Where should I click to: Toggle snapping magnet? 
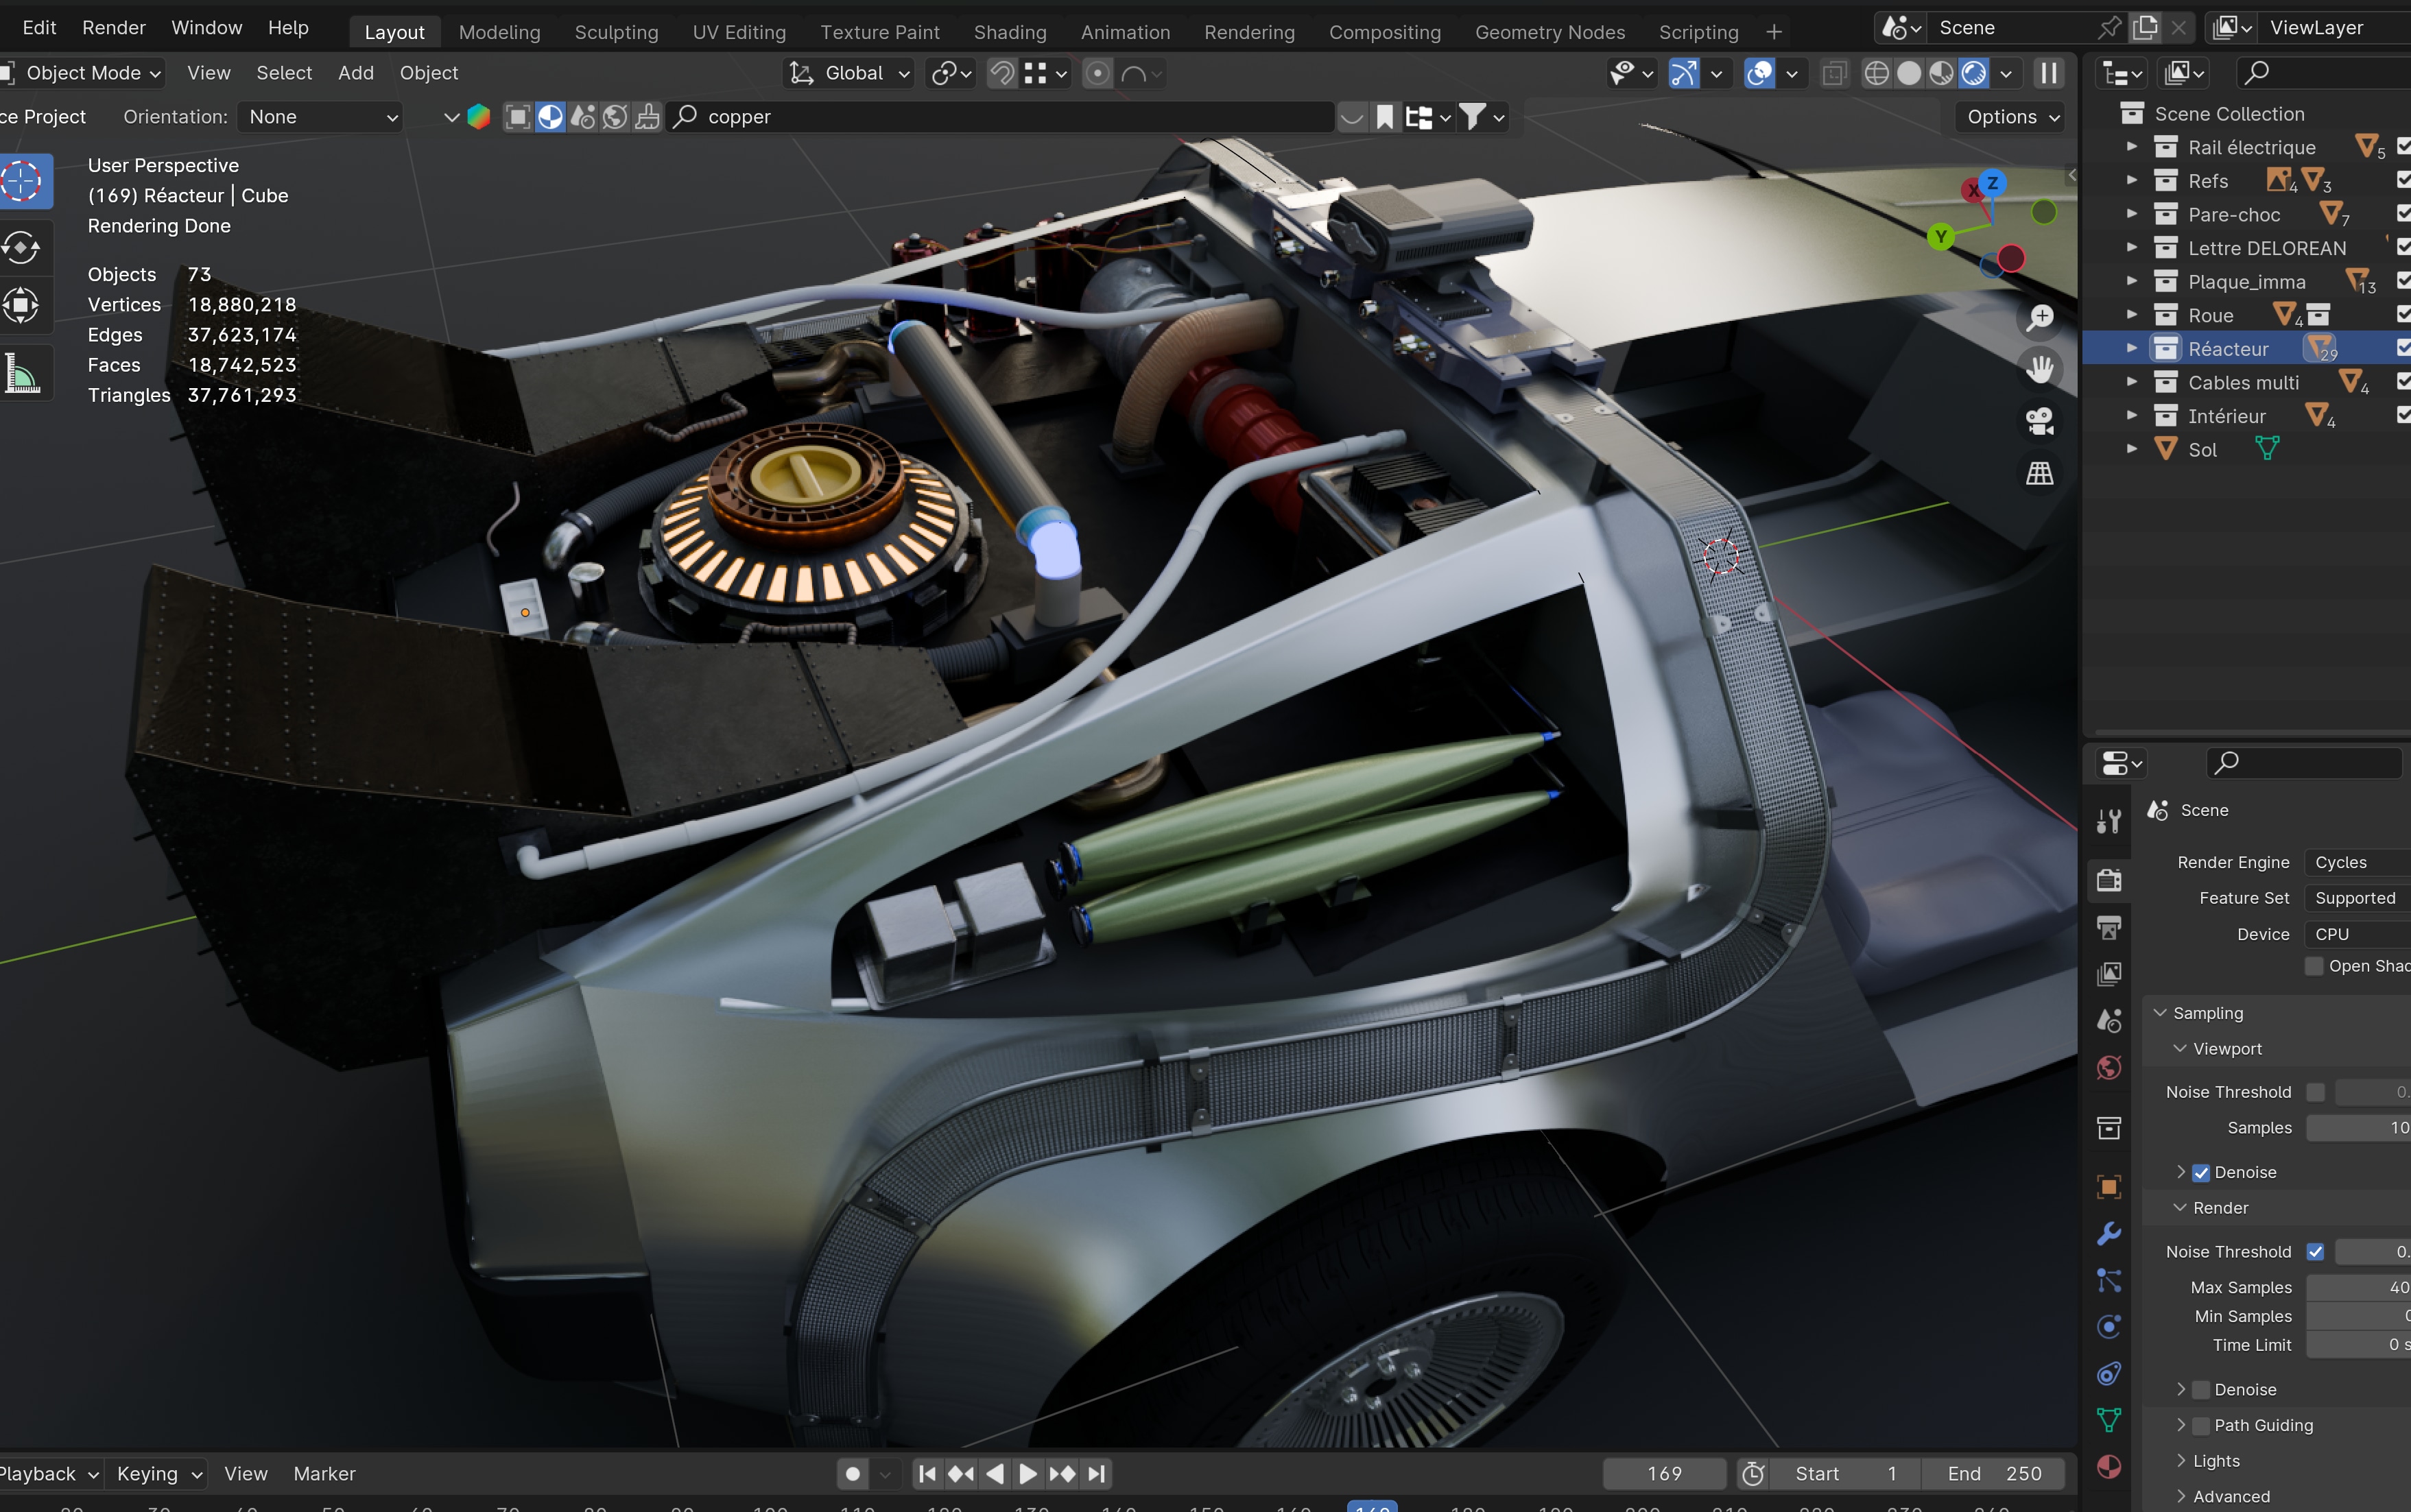tap(1001, 73)
